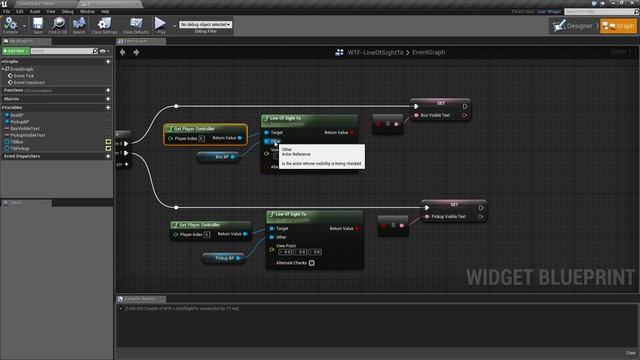Collapse the Variables section
This screenshot has width=640, height=360.
(x=2, y=108)
